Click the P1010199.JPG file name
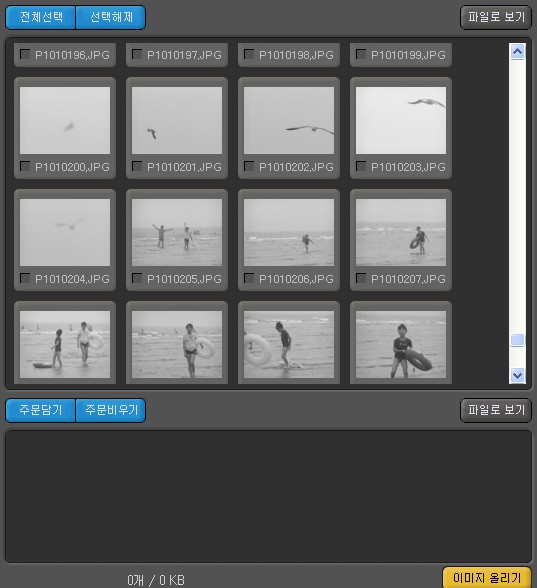The width and height of the screenshot is (537, 588). [x=408, y=55]
